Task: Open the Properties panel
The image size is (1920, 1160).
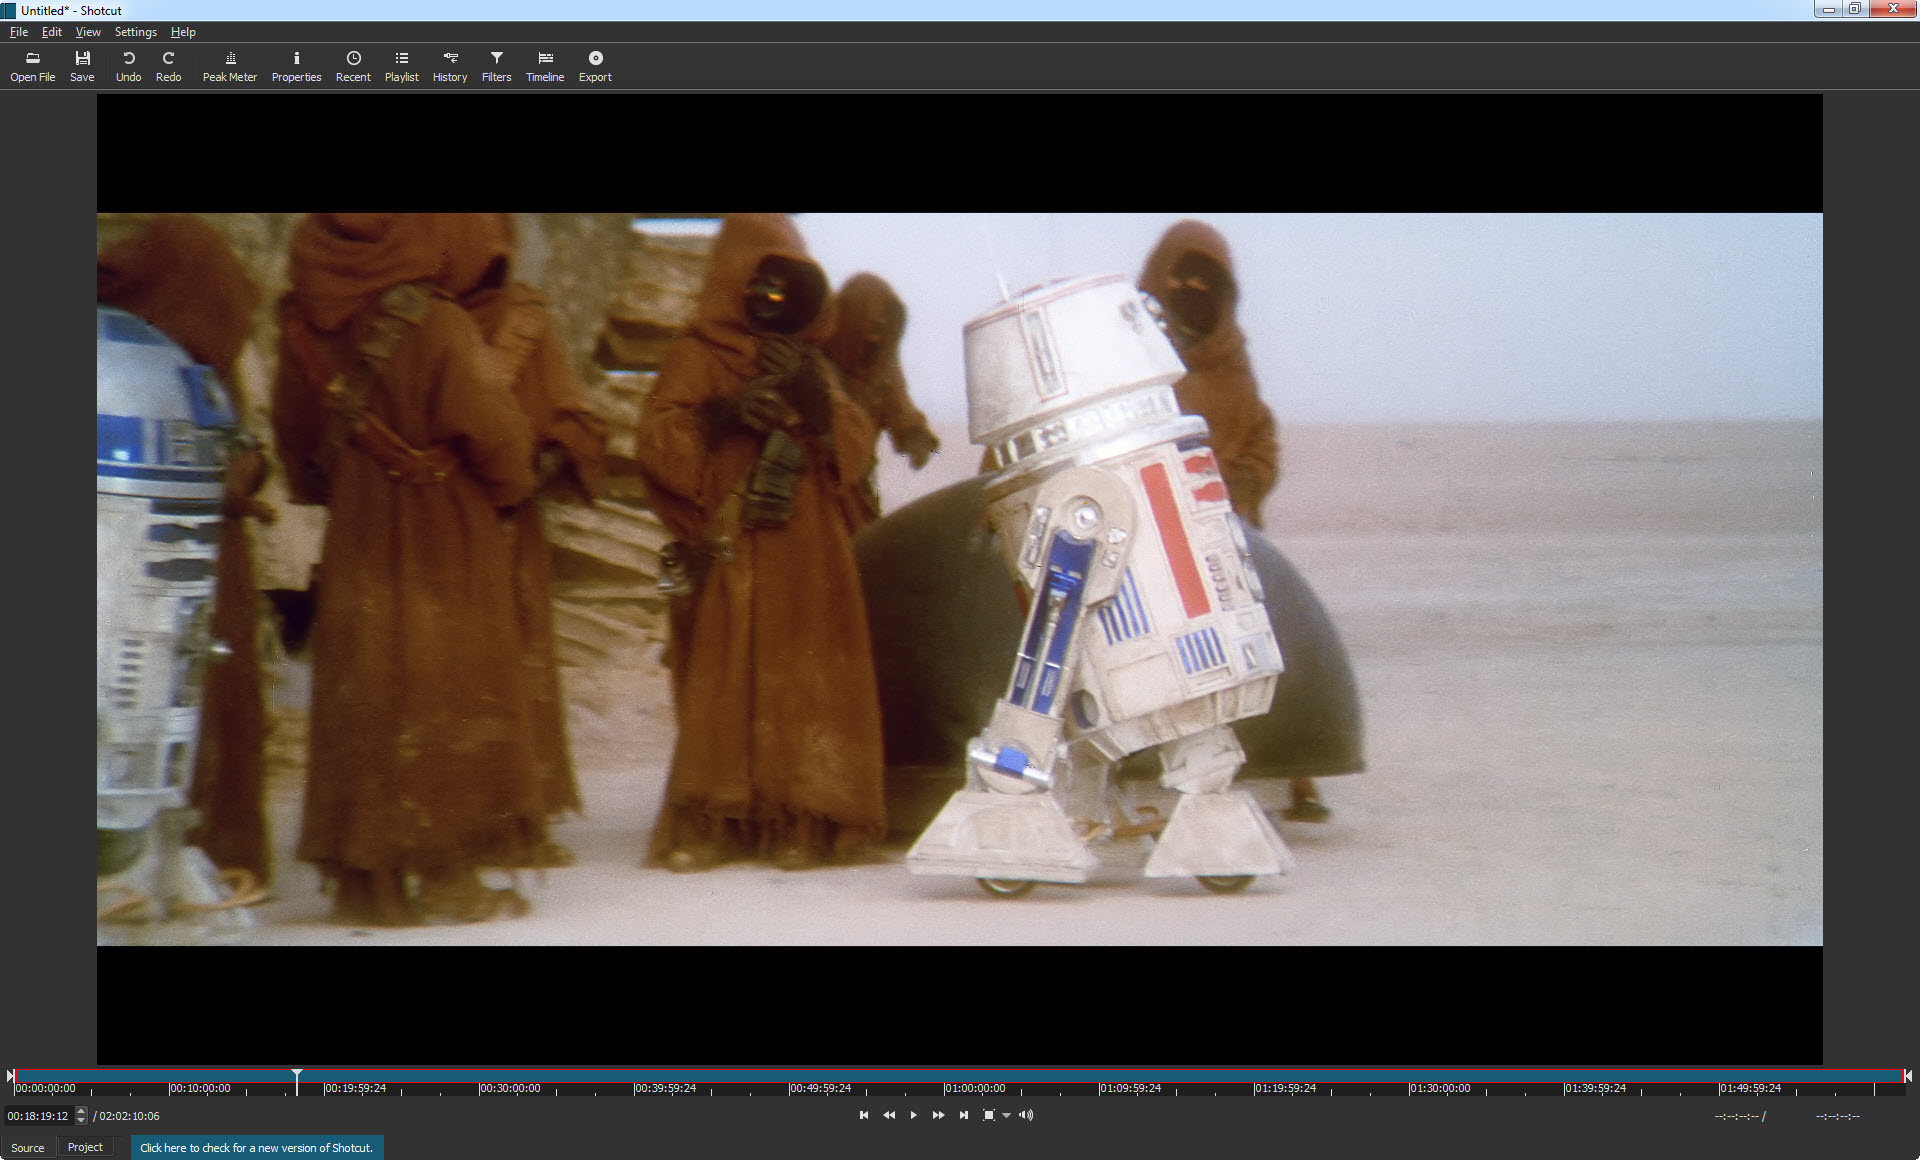Action: pos(296,66)
